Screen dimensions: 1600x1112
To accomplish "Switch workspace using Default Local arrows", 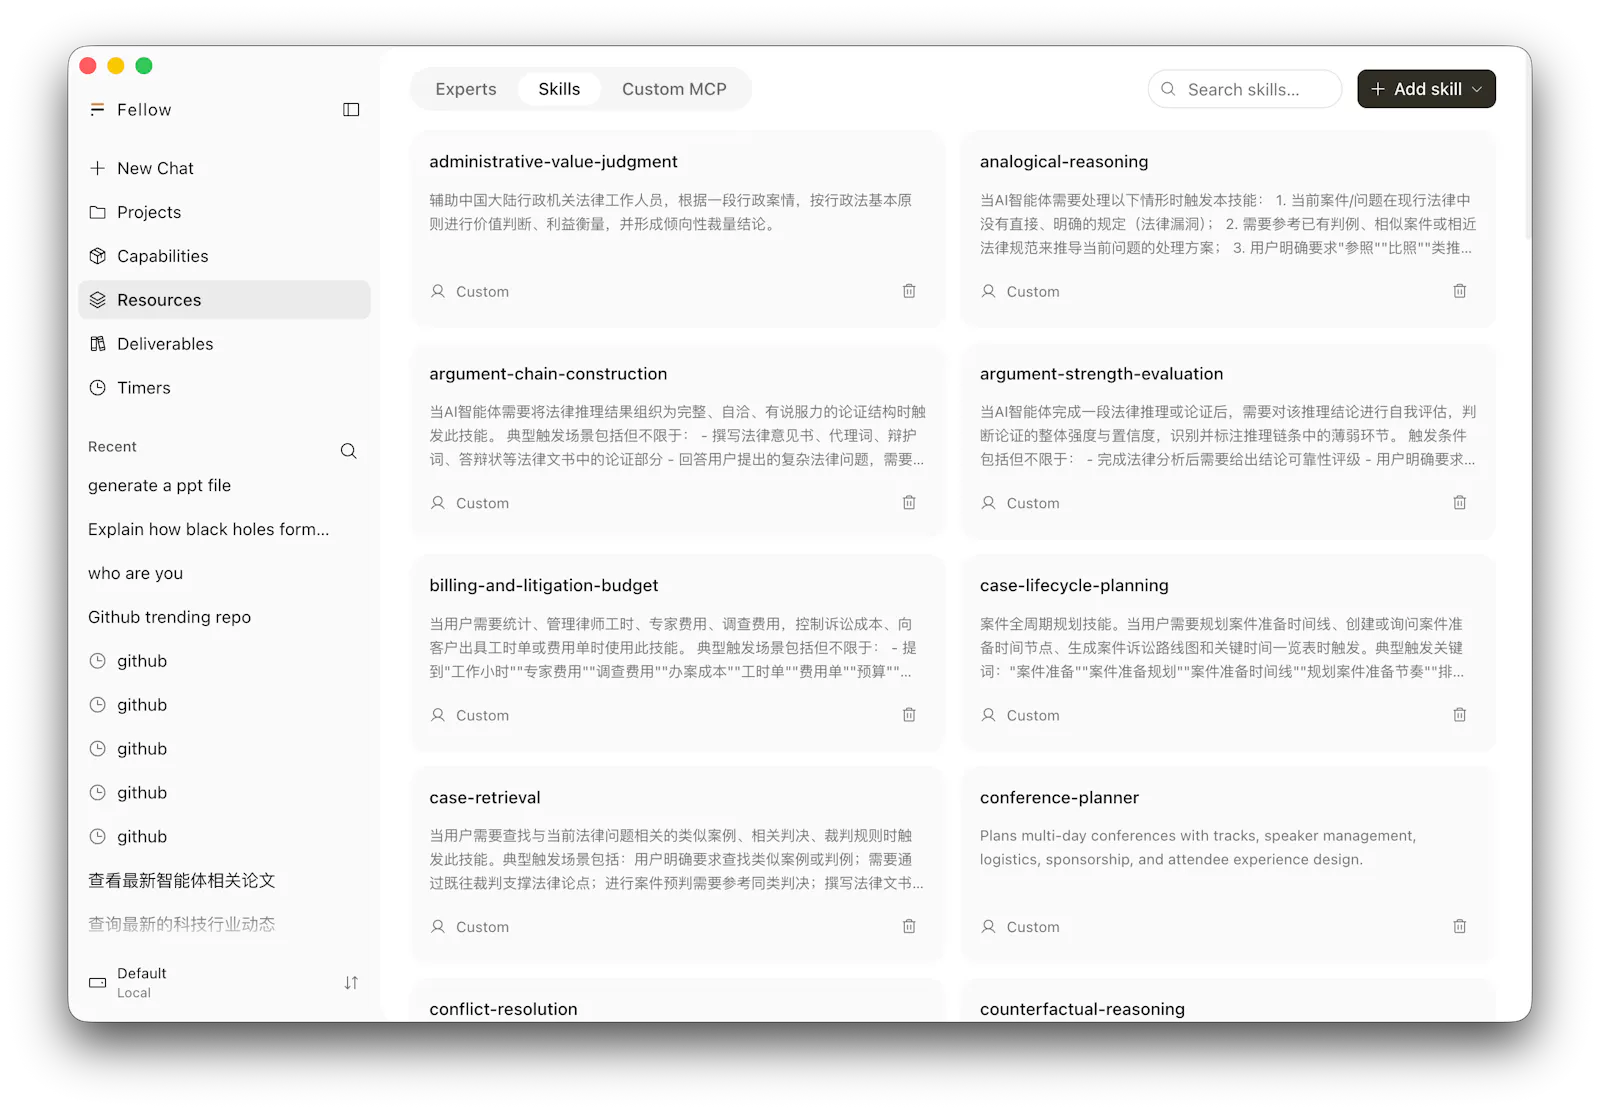I will point(351,983).
